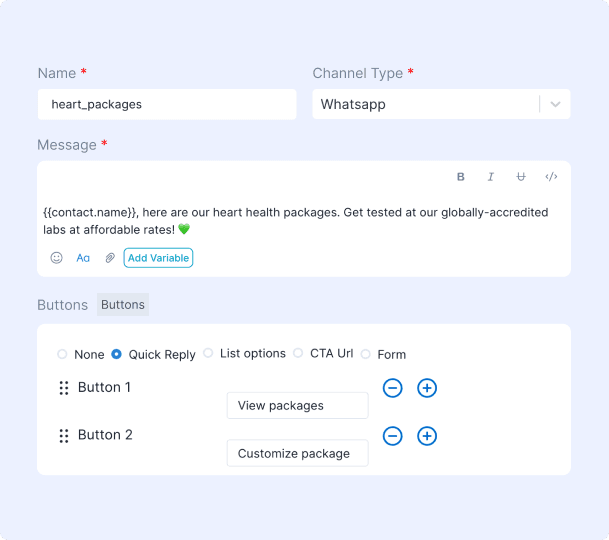
Task: Toggle strikethrough formatting in message
Action: pyautogui.click(x=521, y=177)
